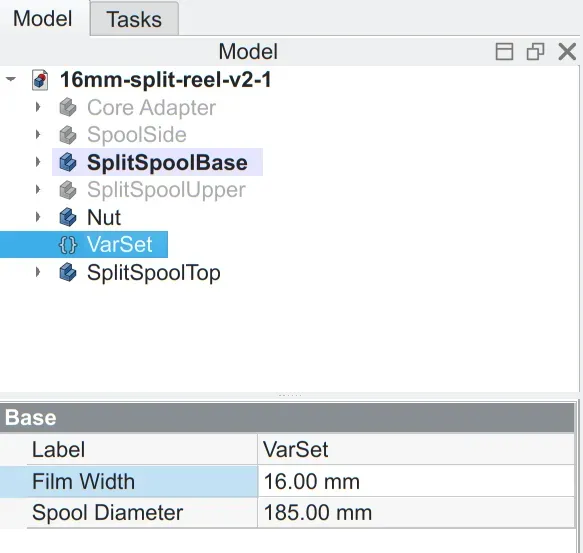The height and width of the screenshot is (553, 583).
Task: Click the SpoolSide body icon
Action: [68, 135]
